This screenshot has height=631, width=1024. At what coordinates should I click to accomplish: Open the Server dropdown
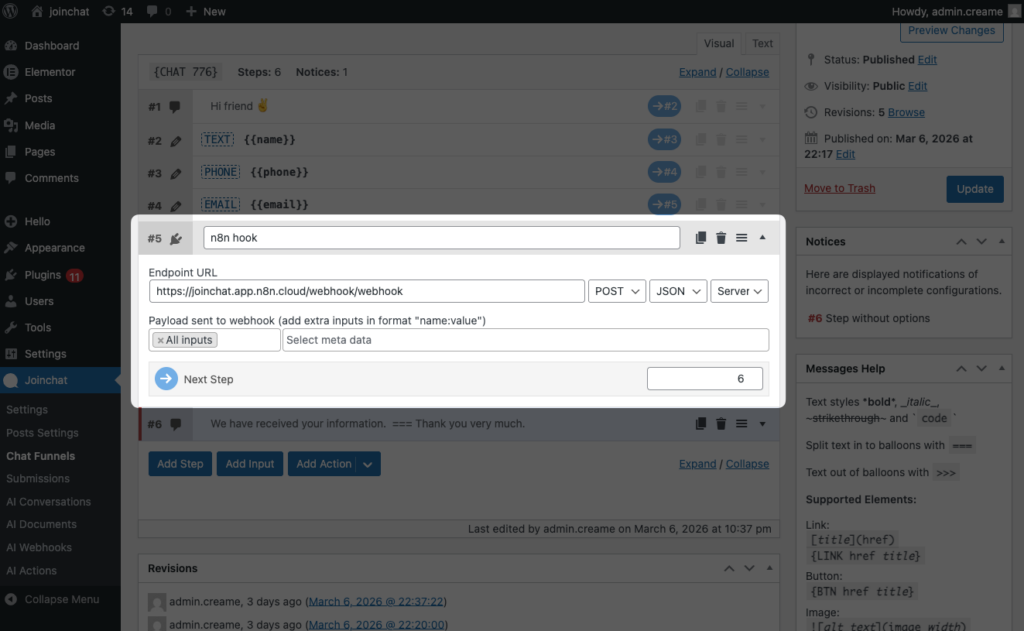click(x=739, y=291)
